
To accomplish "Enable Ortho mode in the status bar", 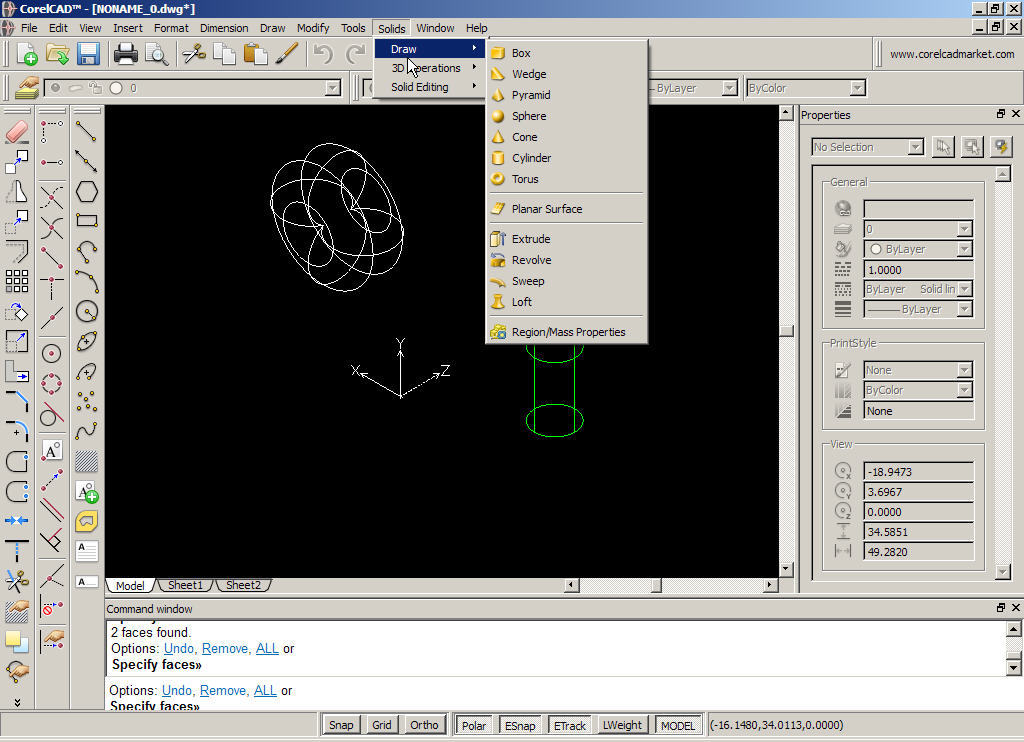I will pyautogui.click(x=423, y=725).
